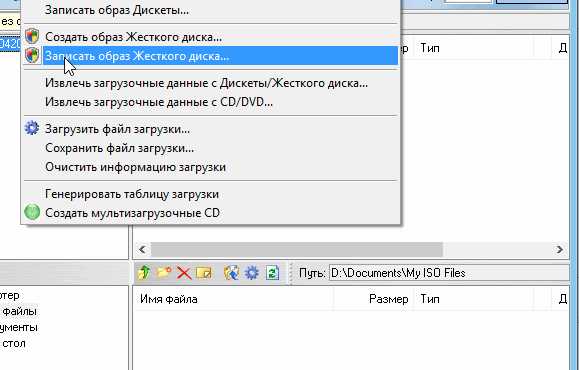Screen dimensions: 579x370
Task: Select 'Сохранить файл загрузки...' entry
Action: click(x=210, y=148)
